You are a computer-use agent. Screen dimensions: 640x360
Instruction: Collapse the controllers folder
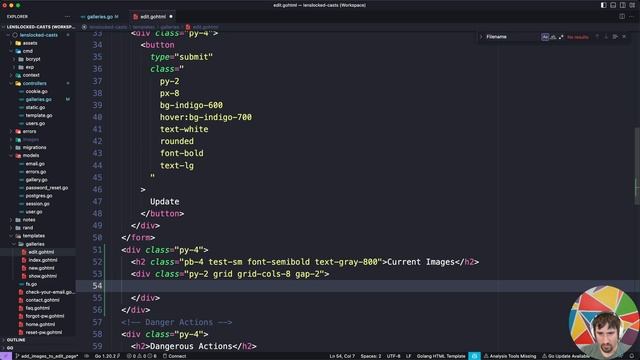click(35, 83)
